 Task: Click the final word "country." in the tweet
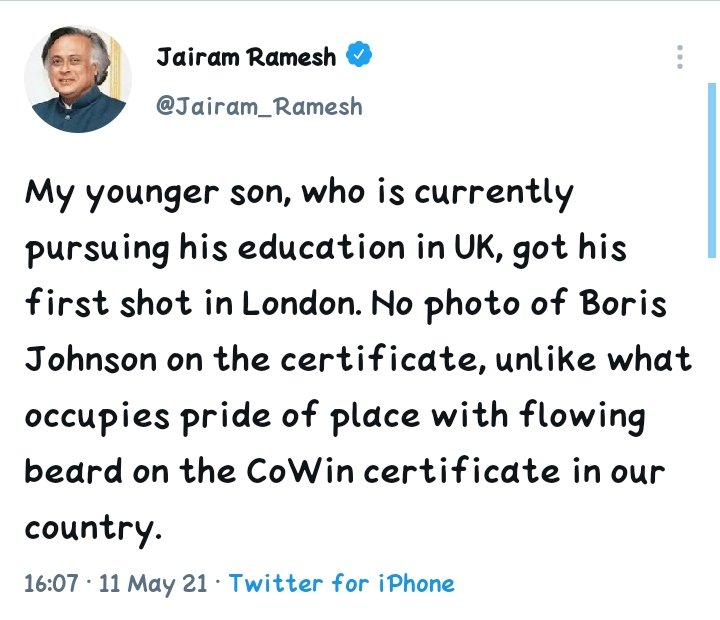[x=92, y=527]
